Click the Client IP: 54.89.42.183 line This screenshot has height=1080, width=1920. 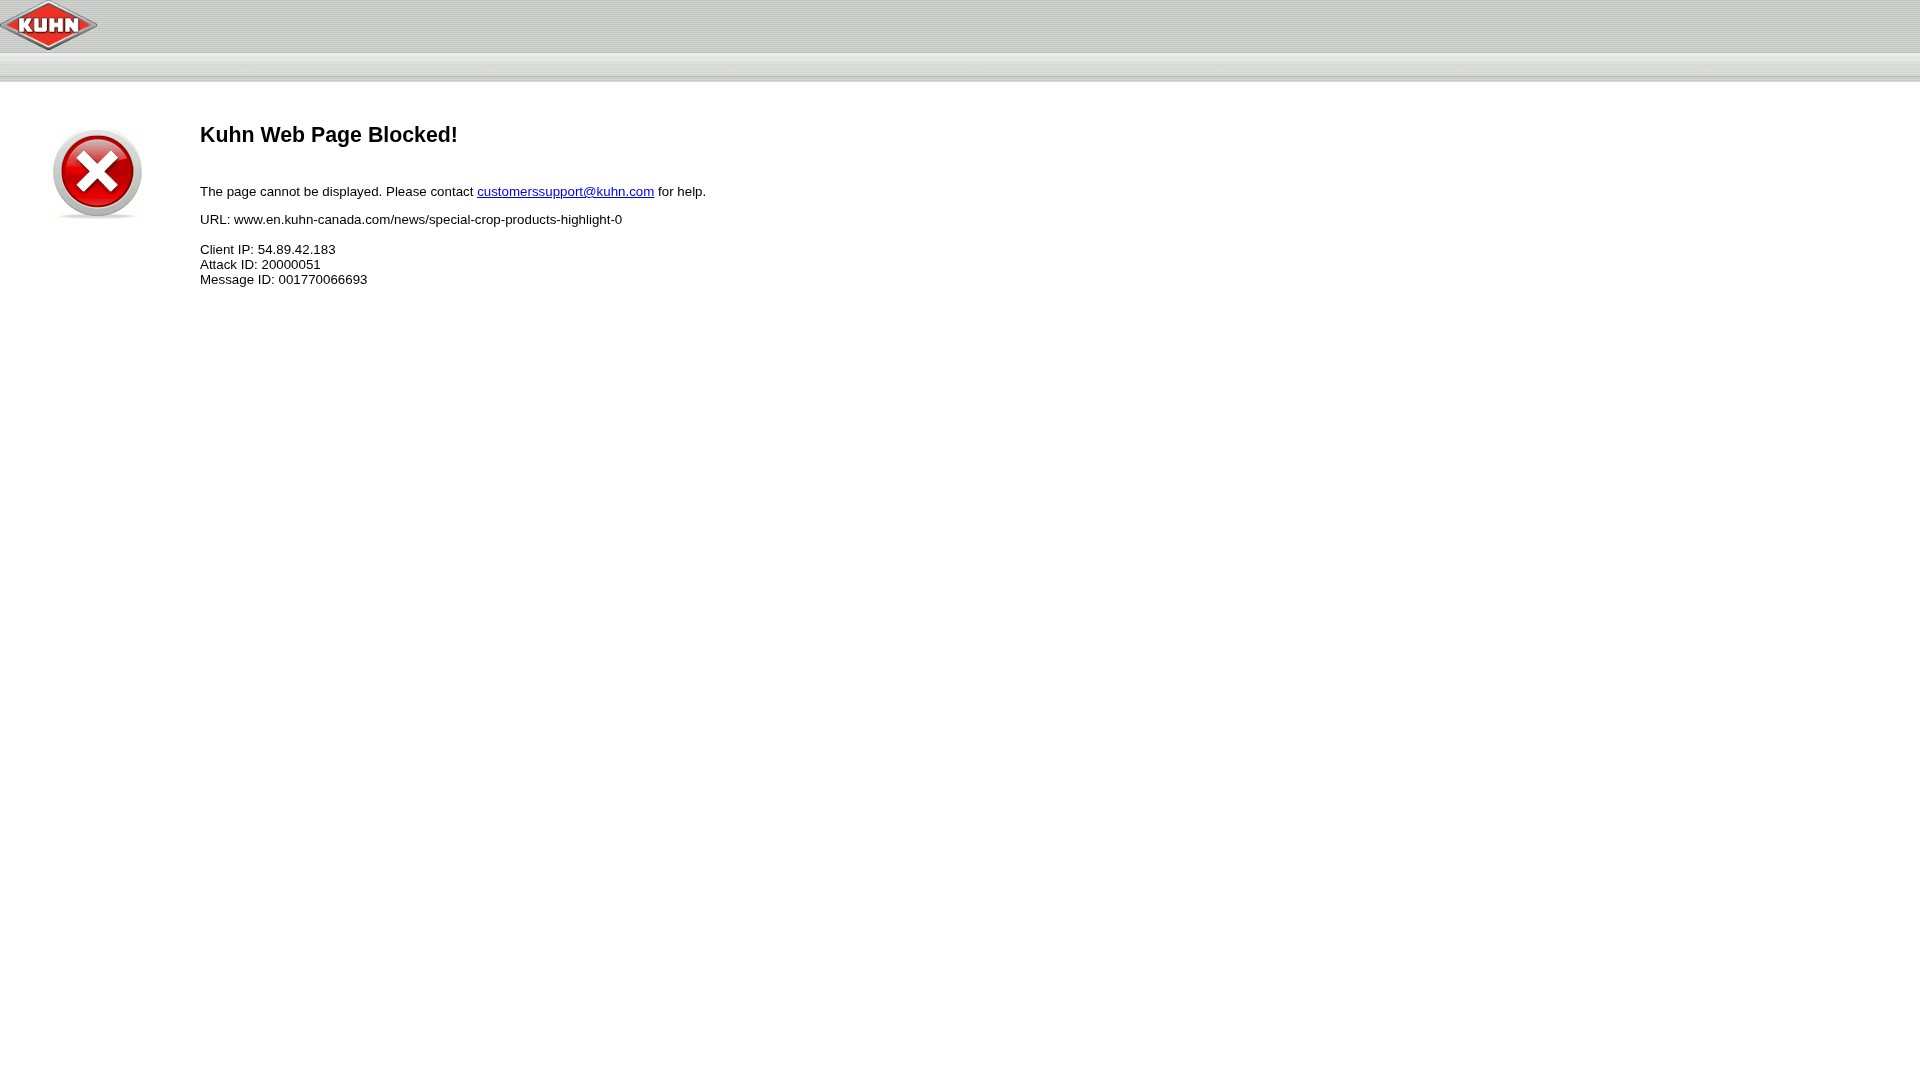(268, 250)
